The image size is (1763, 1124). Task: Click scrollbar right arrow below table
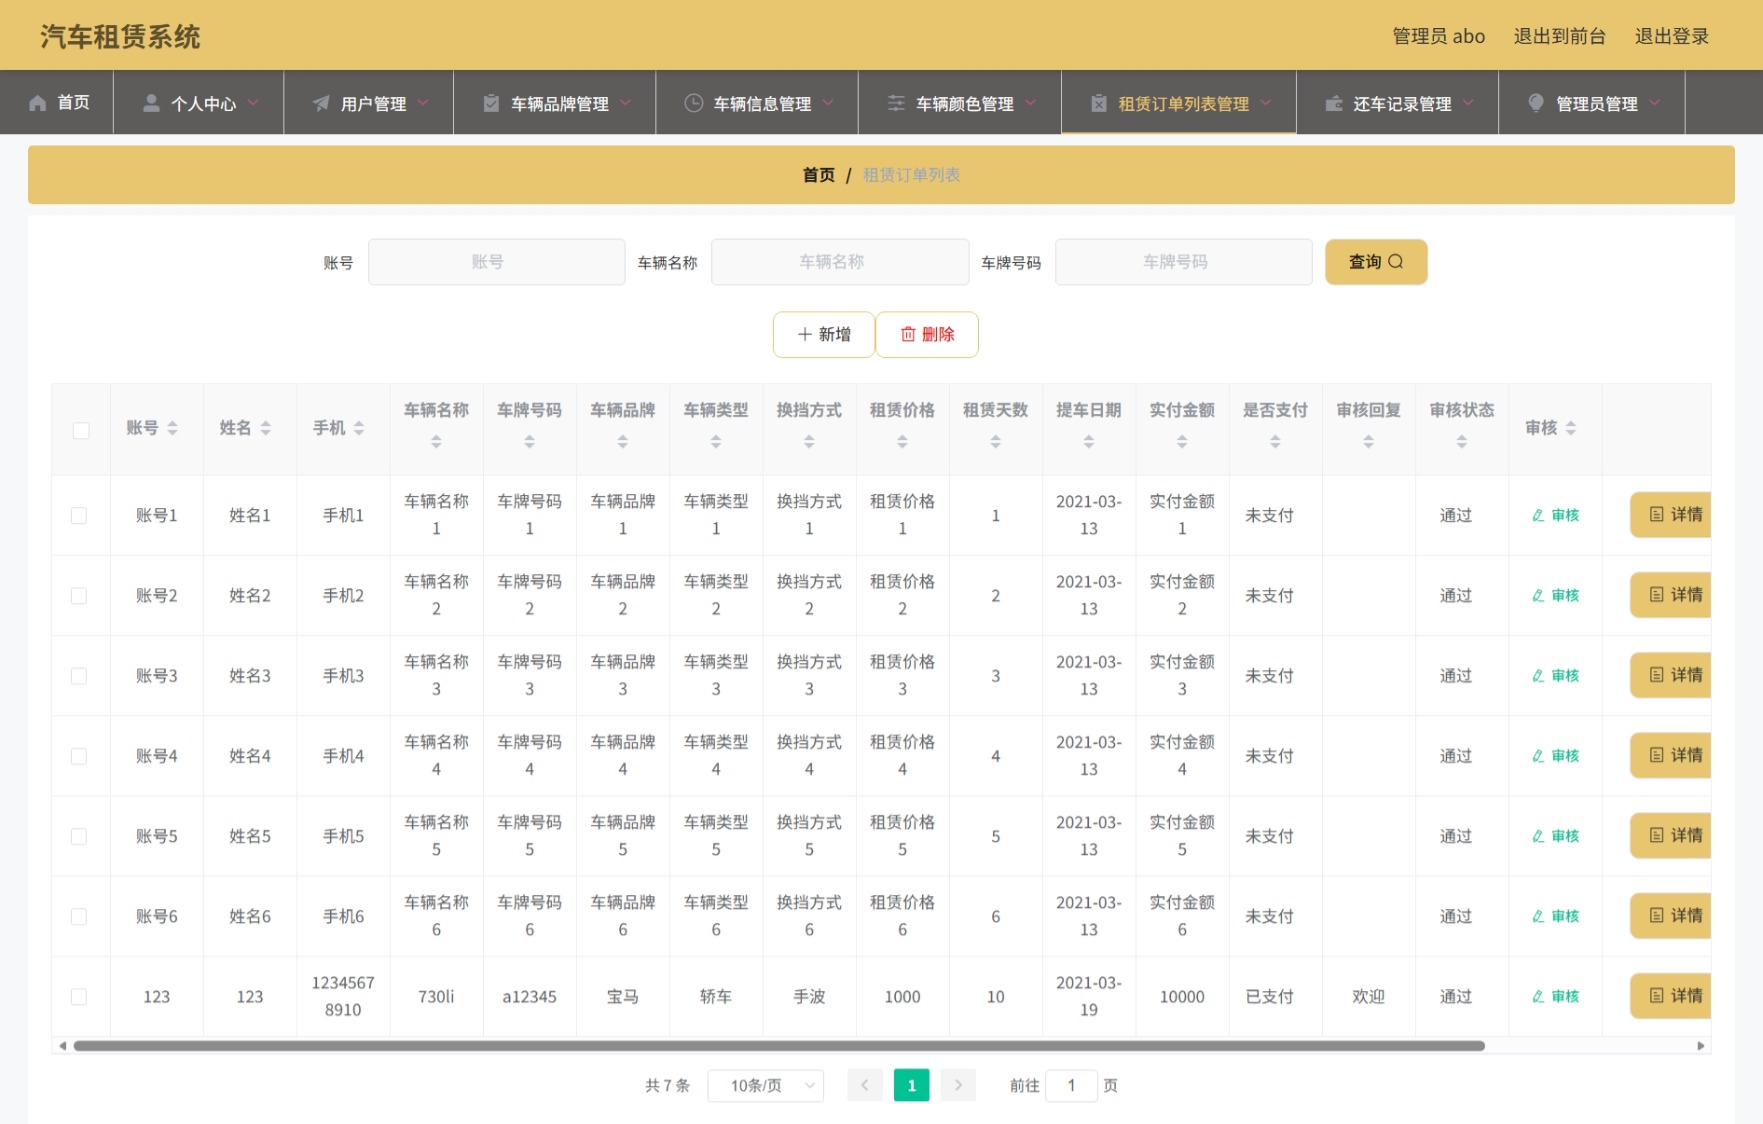click(x=1700, y=1046)
